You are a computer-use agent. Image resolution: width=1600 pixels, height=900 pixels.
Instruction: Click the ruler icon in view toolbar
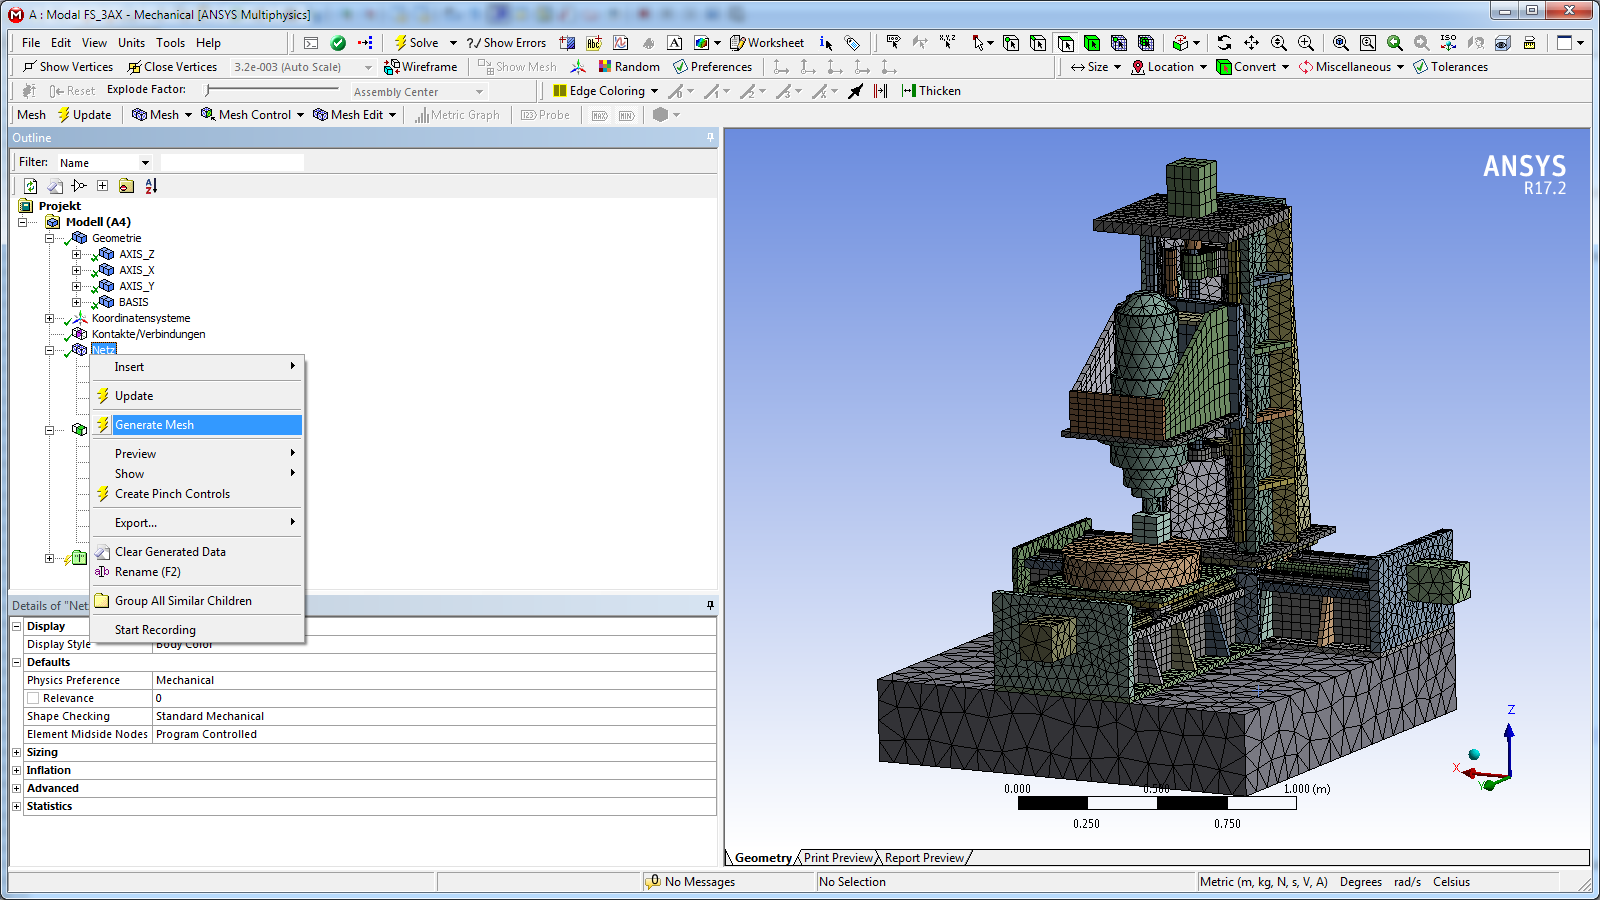tap(1529, 43)
